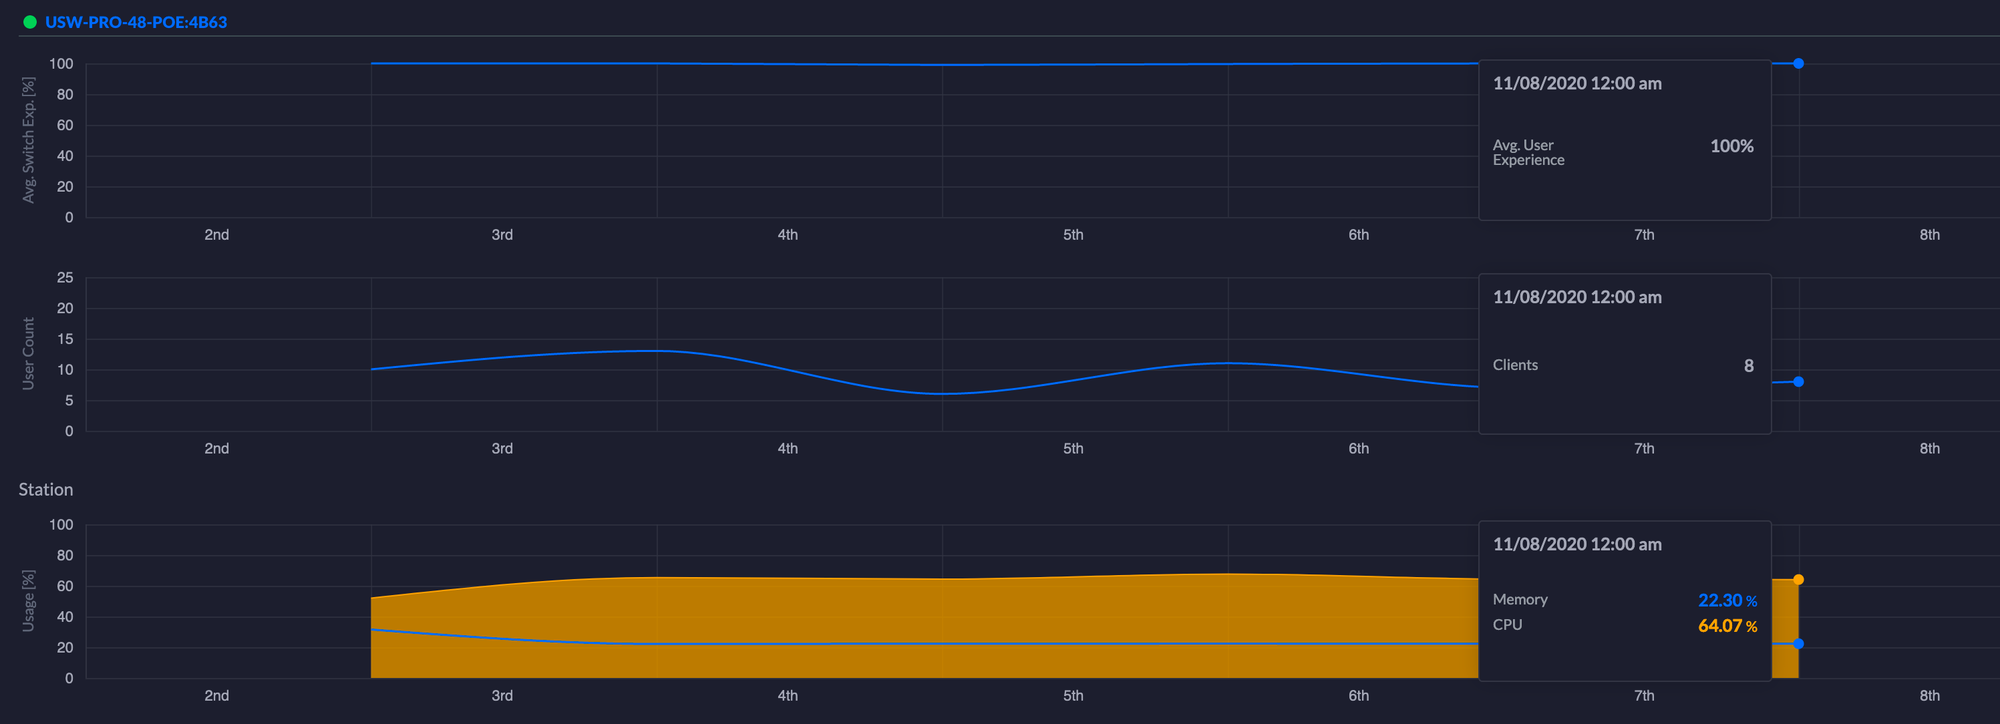This screenshot has width=2000, height=724.
Task: Click the Clients label in the tooltip
Action: [1515, 365]
